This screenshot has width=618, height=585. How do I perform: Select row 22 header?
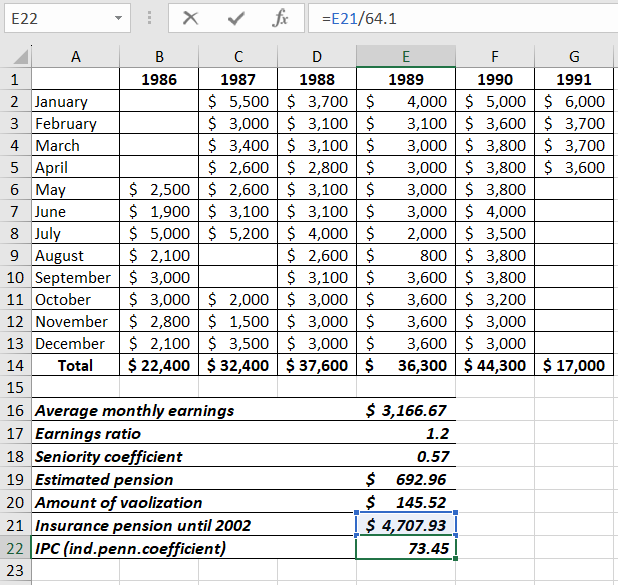[x=15, y=548]
